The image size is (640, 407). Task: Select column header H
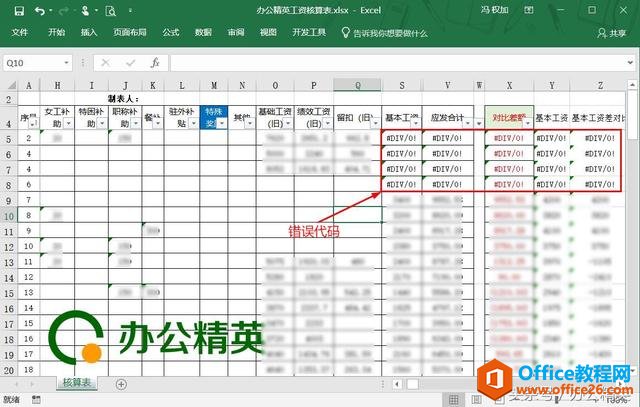pos(57,85)
